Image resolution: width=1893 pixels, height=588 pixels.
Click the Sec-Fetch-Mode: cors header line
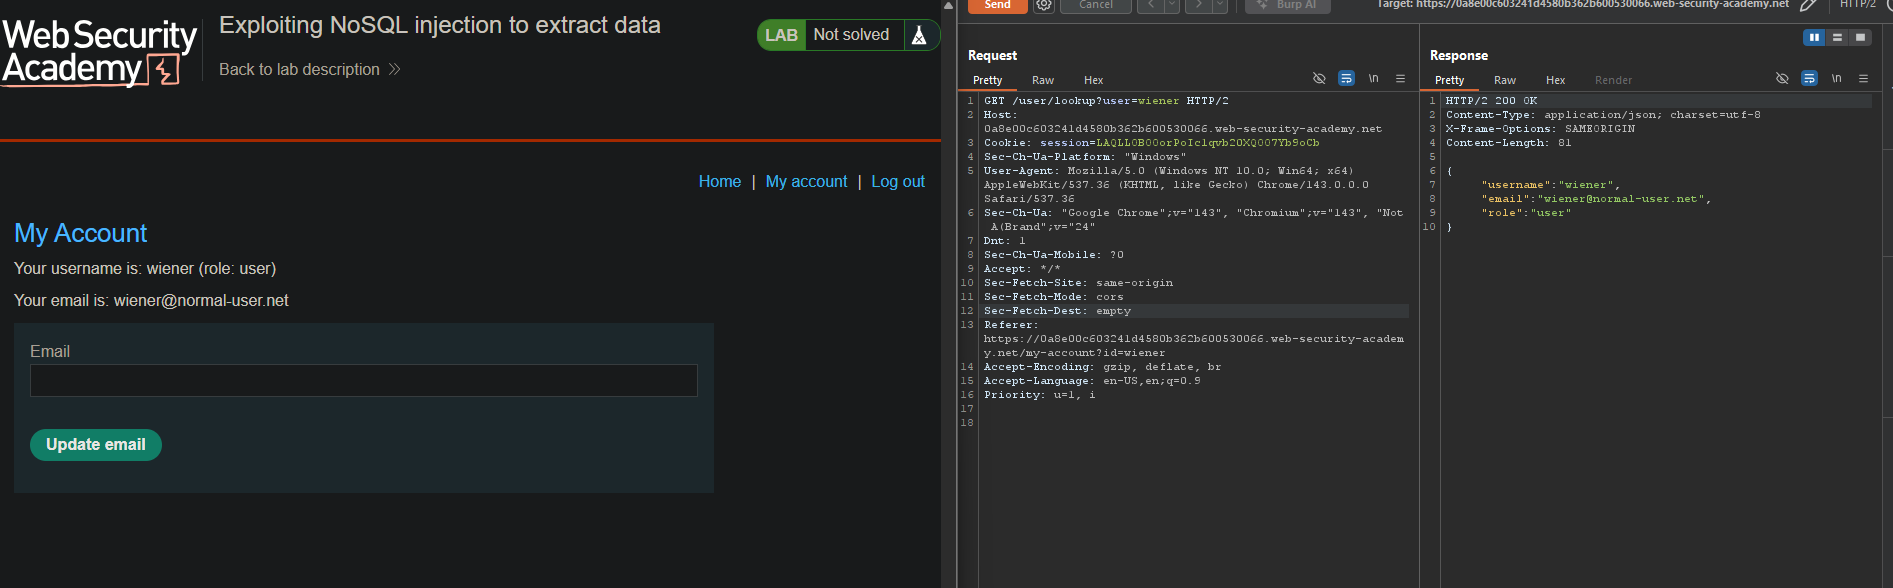coord(1053,297)
